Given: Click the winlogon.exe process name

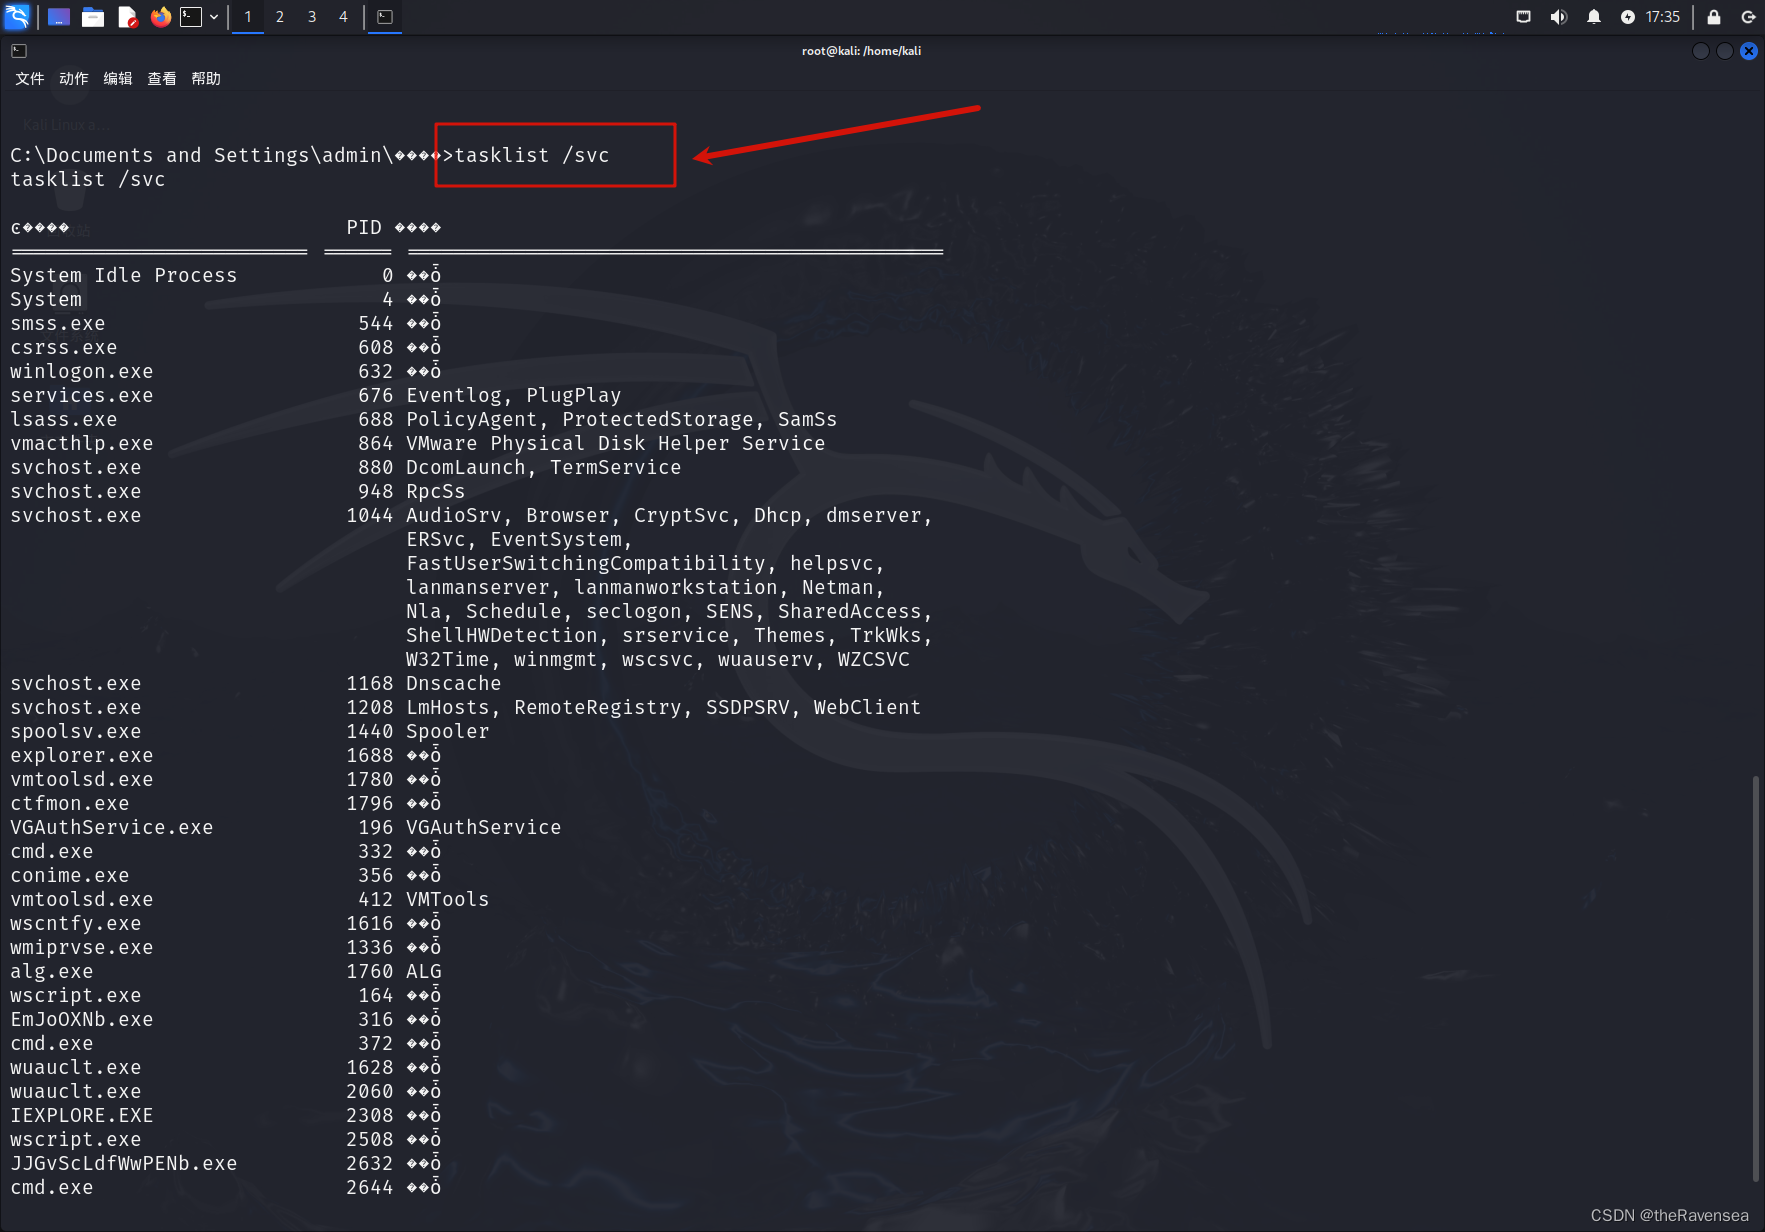Looking at the screenshot, I should (x=82, y=371).
